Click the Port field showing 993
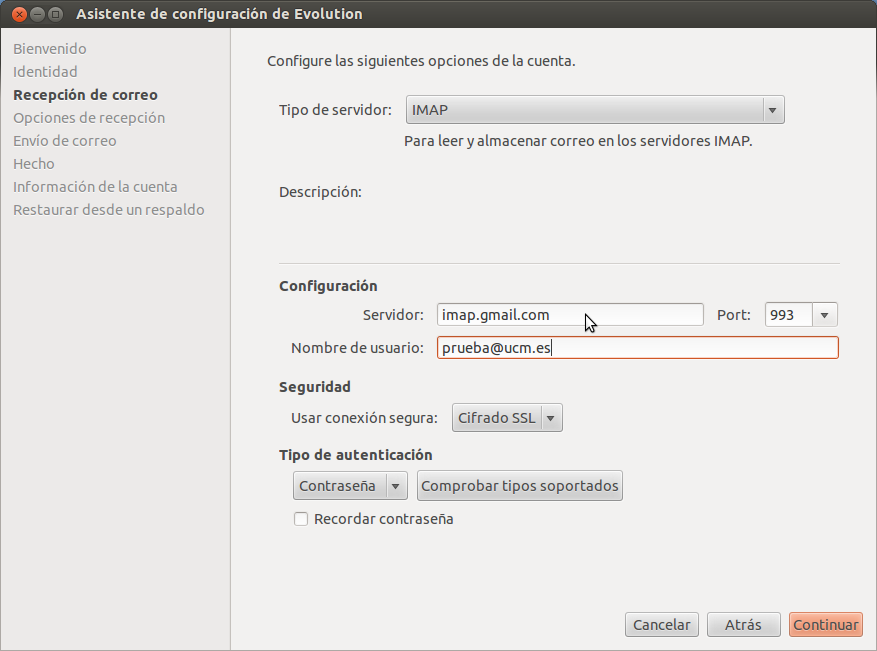This screenshot has height=651, width=877. (788, 315)
